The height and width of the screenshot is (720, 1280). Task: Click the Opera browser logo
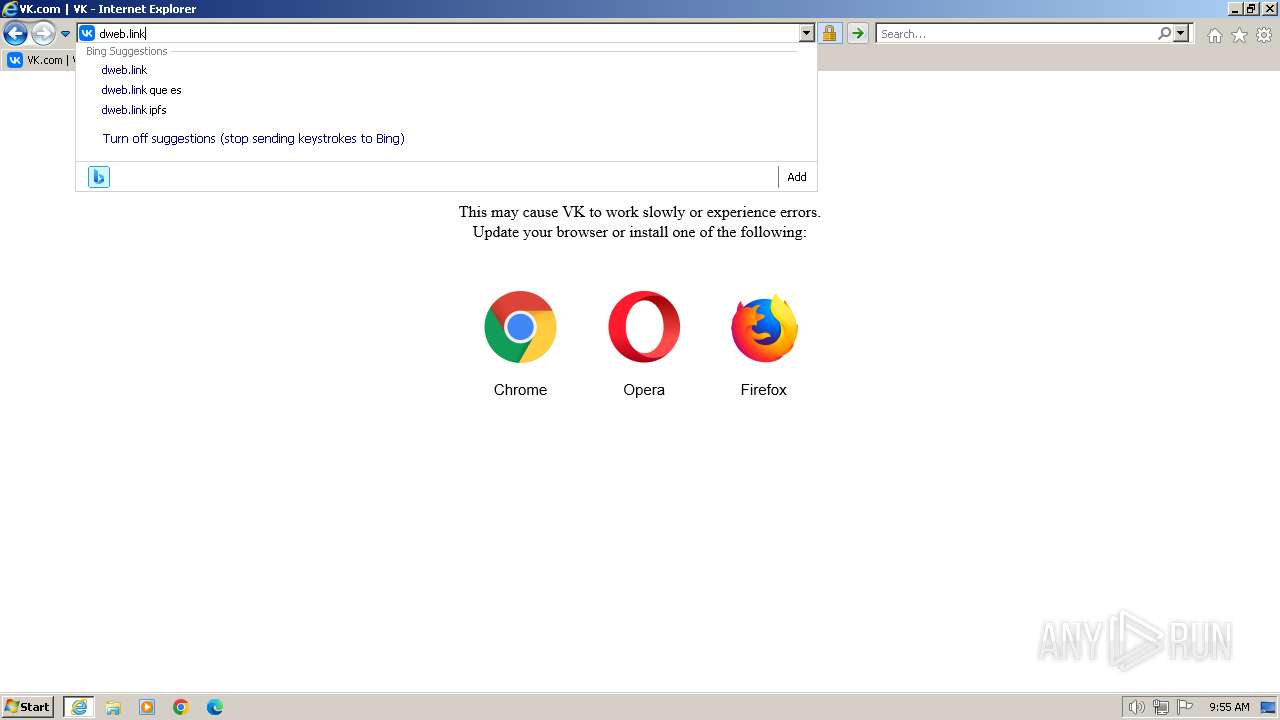pyautogui.click(x=644, y=327)
